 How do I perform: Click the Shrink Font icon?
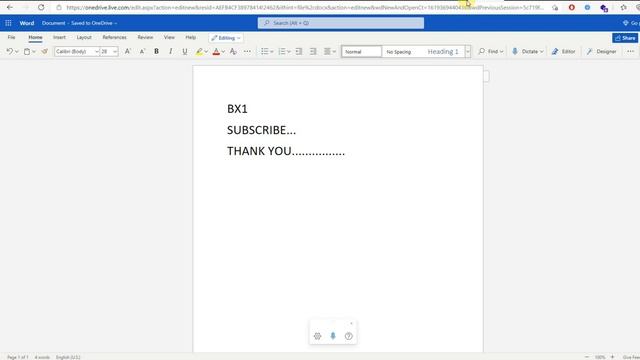point(142,51)
